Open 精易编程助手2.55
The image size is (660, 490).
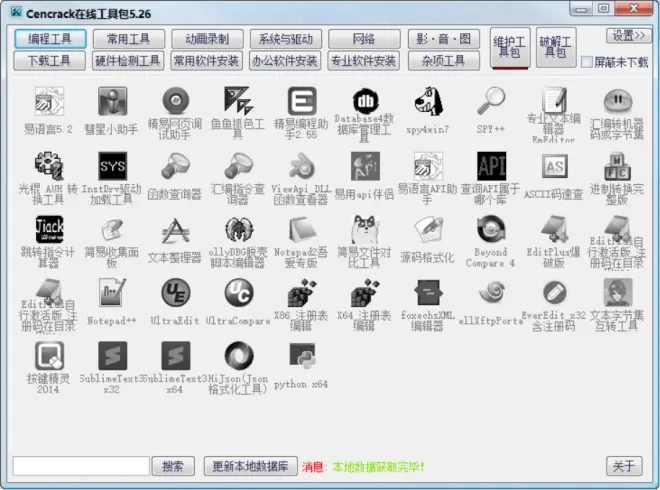[301, 101]
